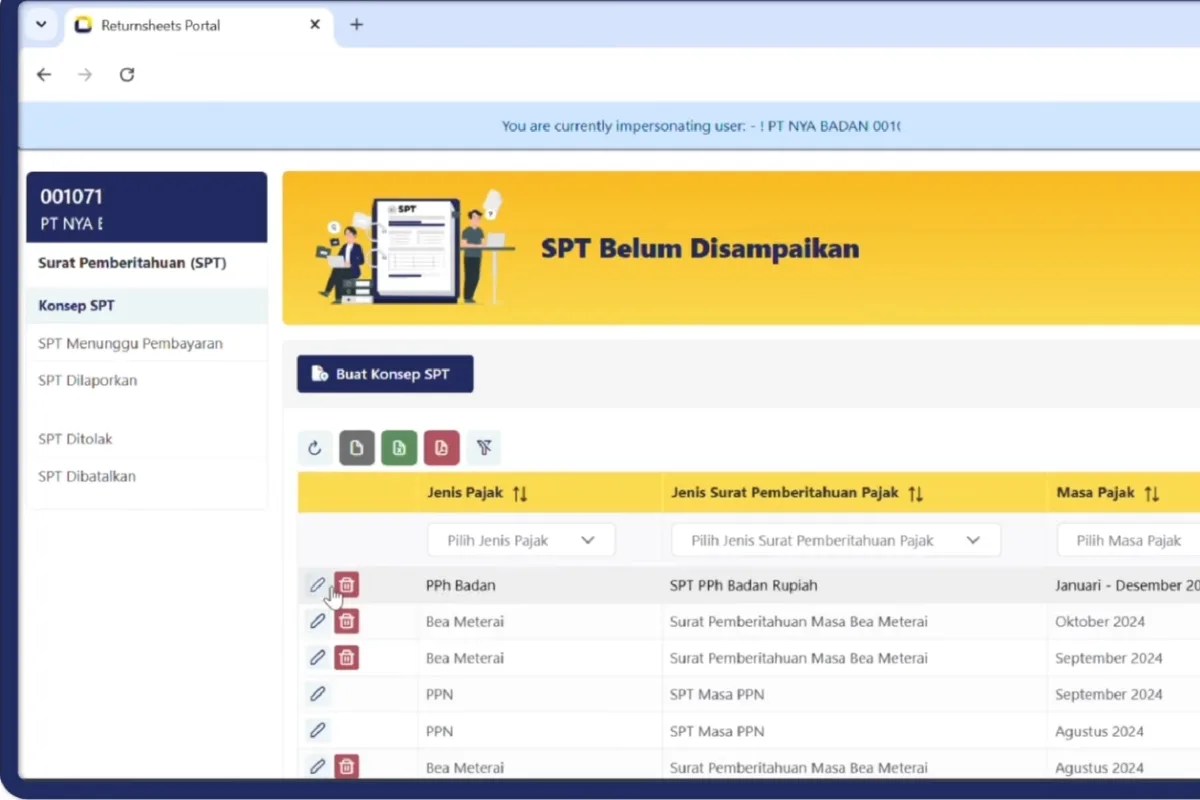The width and height of the screenshot is (1200, 800).
Task: Open the tab search chevron button
Action: 41,25
